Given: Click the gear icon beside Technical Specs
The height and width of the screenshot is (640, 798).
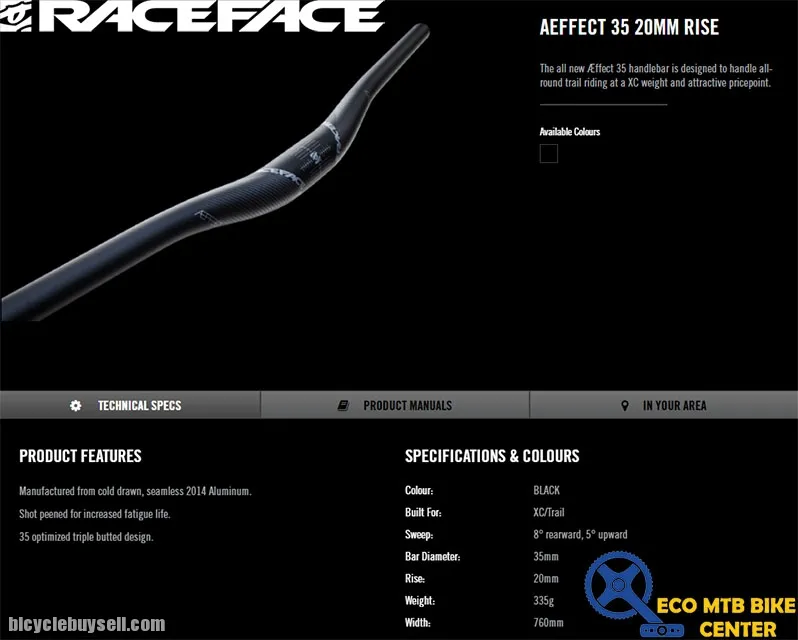Looking at the screenshot, I should pos(76,406).
